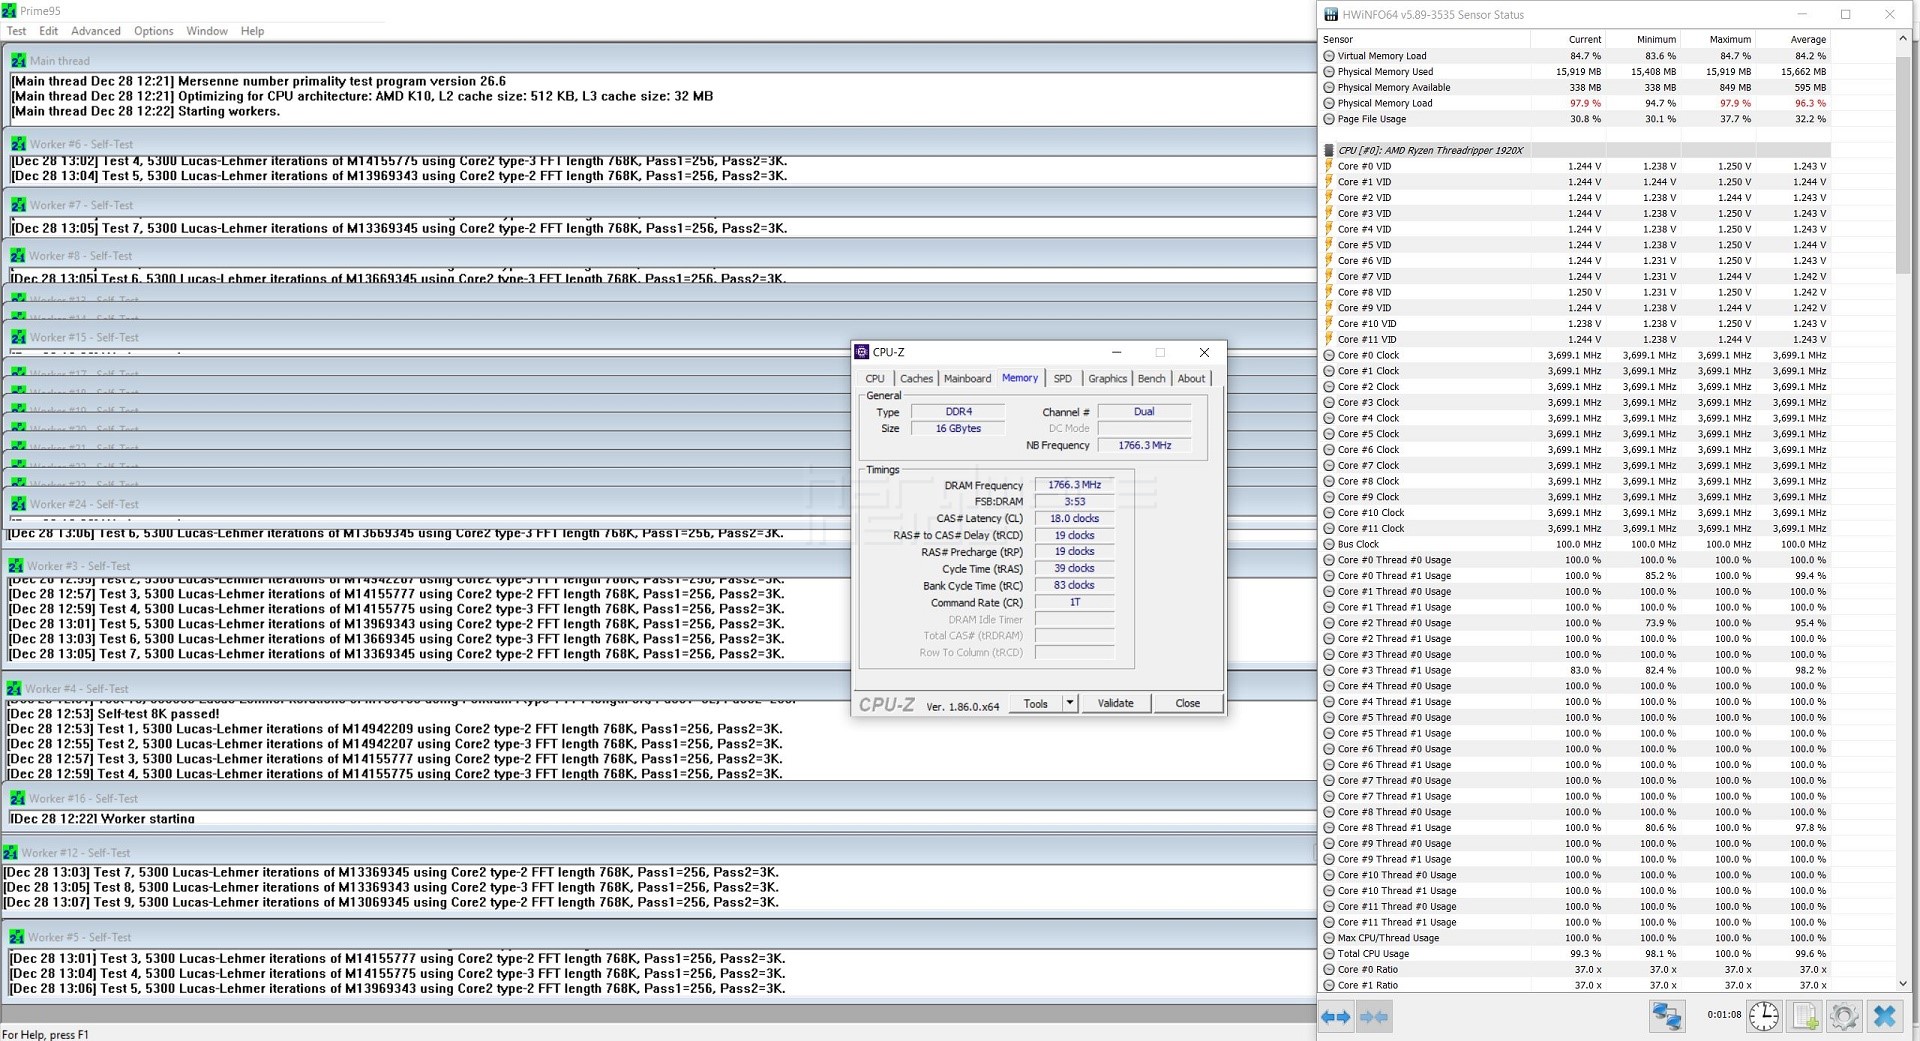This screenshot has height=1041, width=1920.
Task: Click the Virtual Memory Load sensor icon
Action: click(x=1329, y=56)
